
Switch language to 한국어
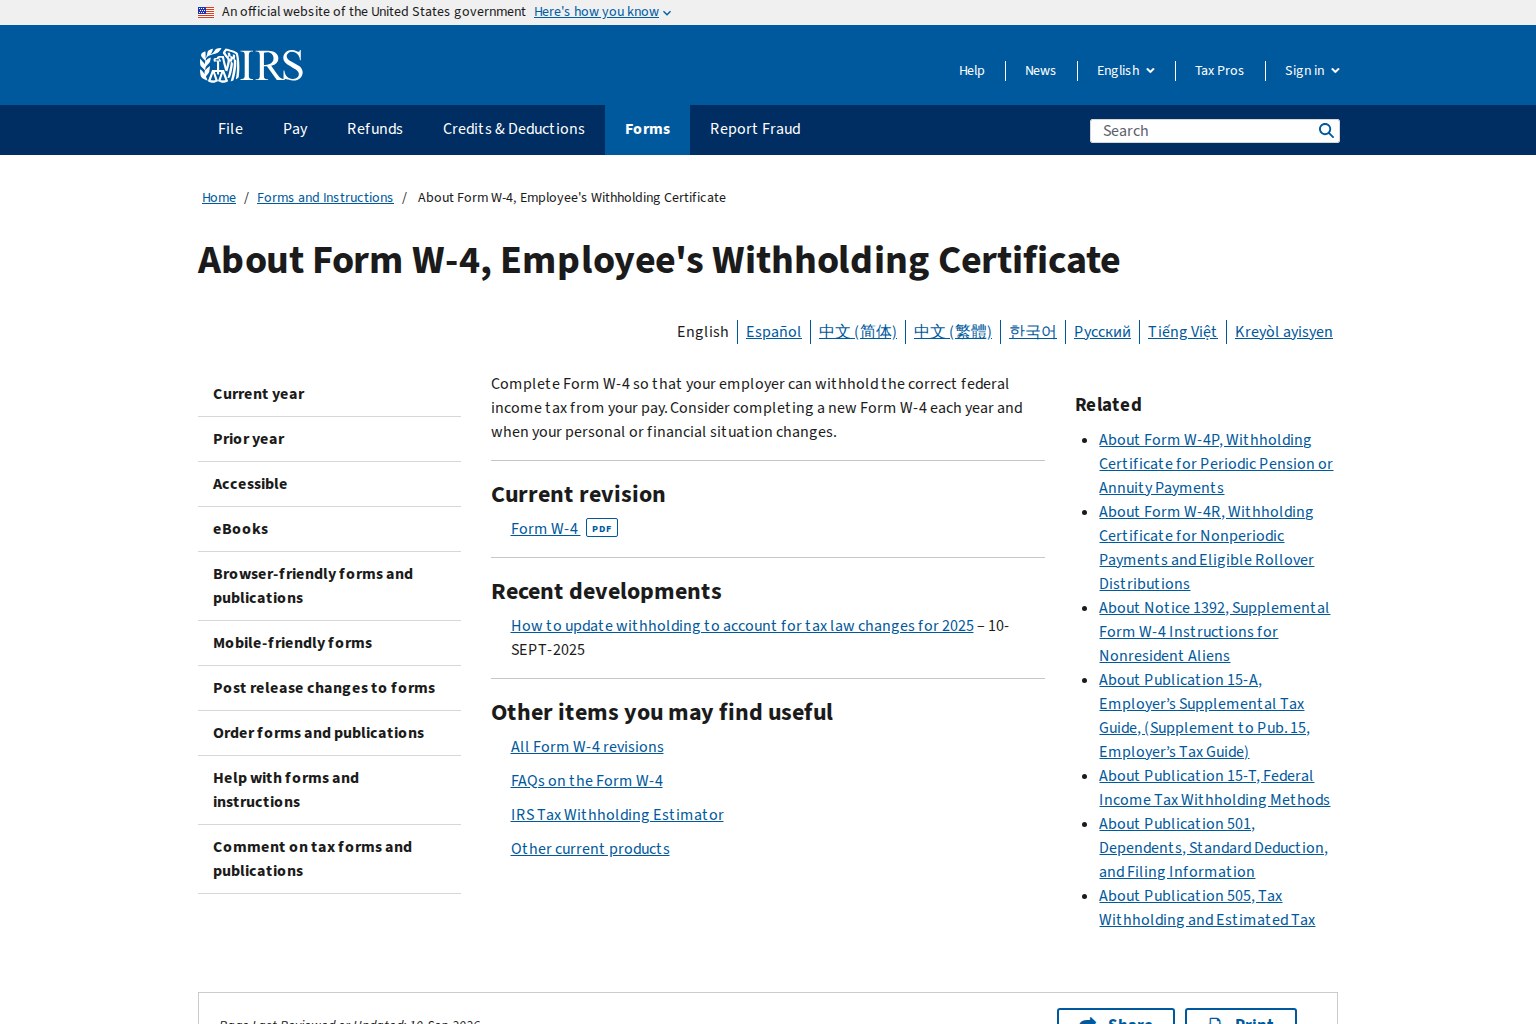pos(1033,332)
